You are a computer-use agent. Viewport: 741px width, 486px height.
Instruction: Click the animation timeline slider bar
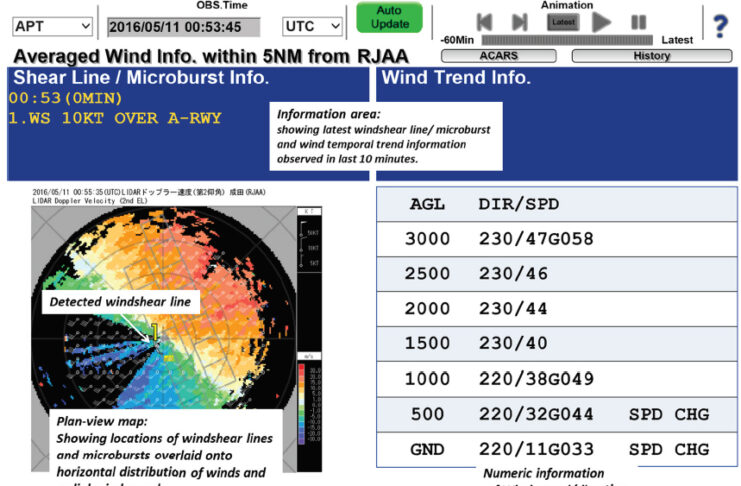pos(567,40)
